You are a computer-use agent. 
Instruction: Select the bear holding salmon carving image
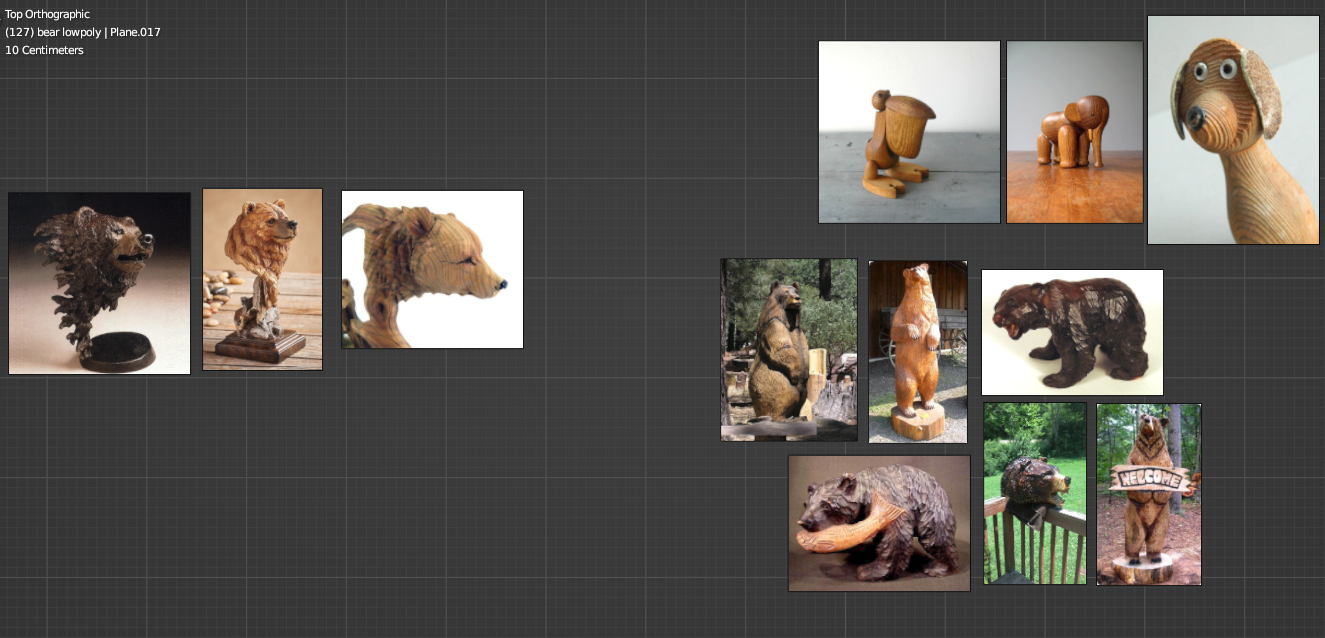(x=879, y=523)
